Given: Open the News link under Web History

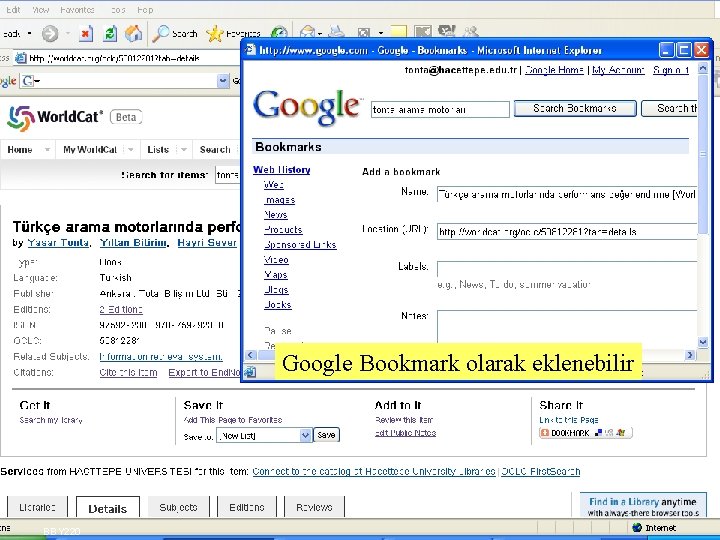Looking at the screenshot, I should [276, 214].
